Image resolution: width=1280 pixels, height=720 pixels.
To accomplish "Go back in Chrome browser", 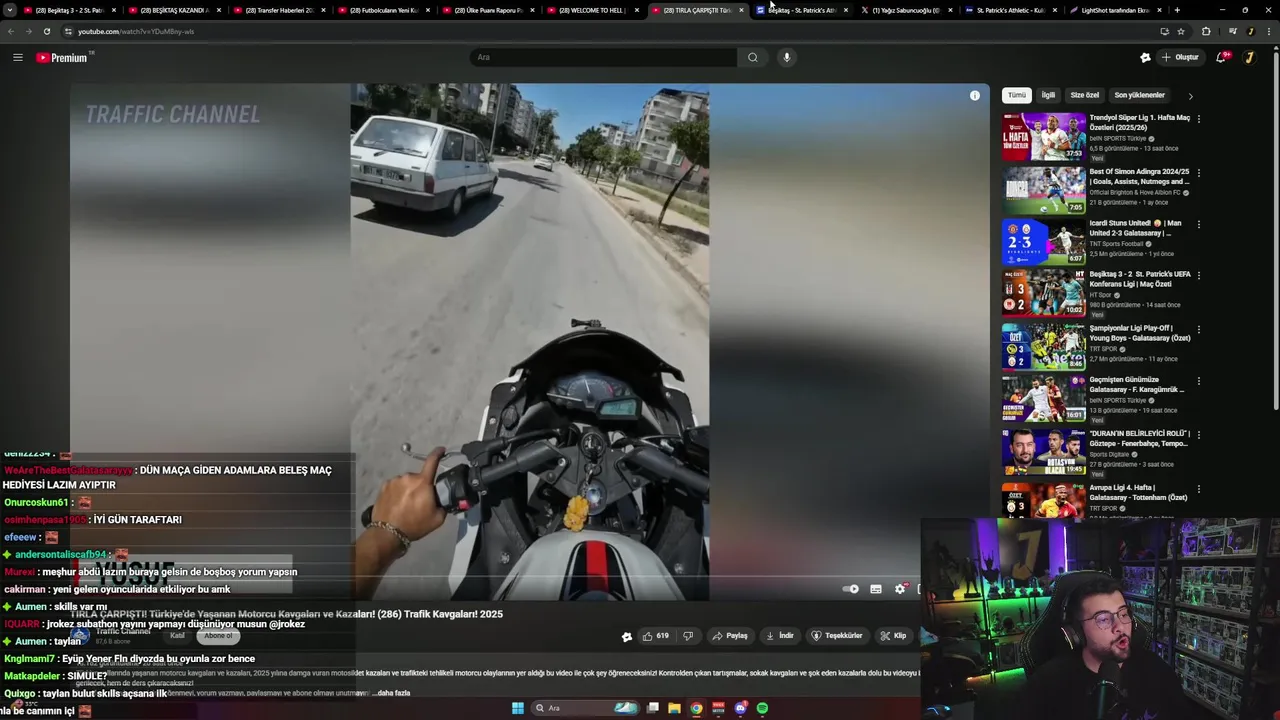I will pyautogui.click(x=11, y=31).
